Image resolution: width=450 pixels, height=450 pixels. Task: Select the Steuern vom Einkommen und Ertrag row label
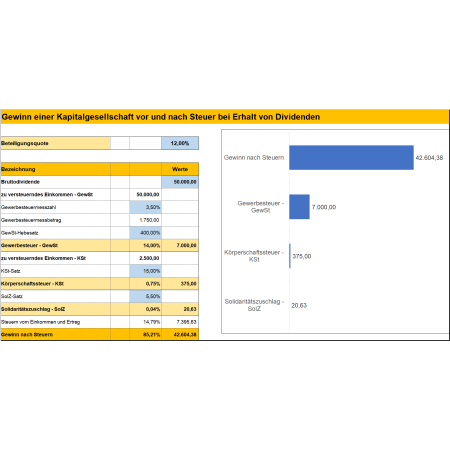tap(40, 322)
